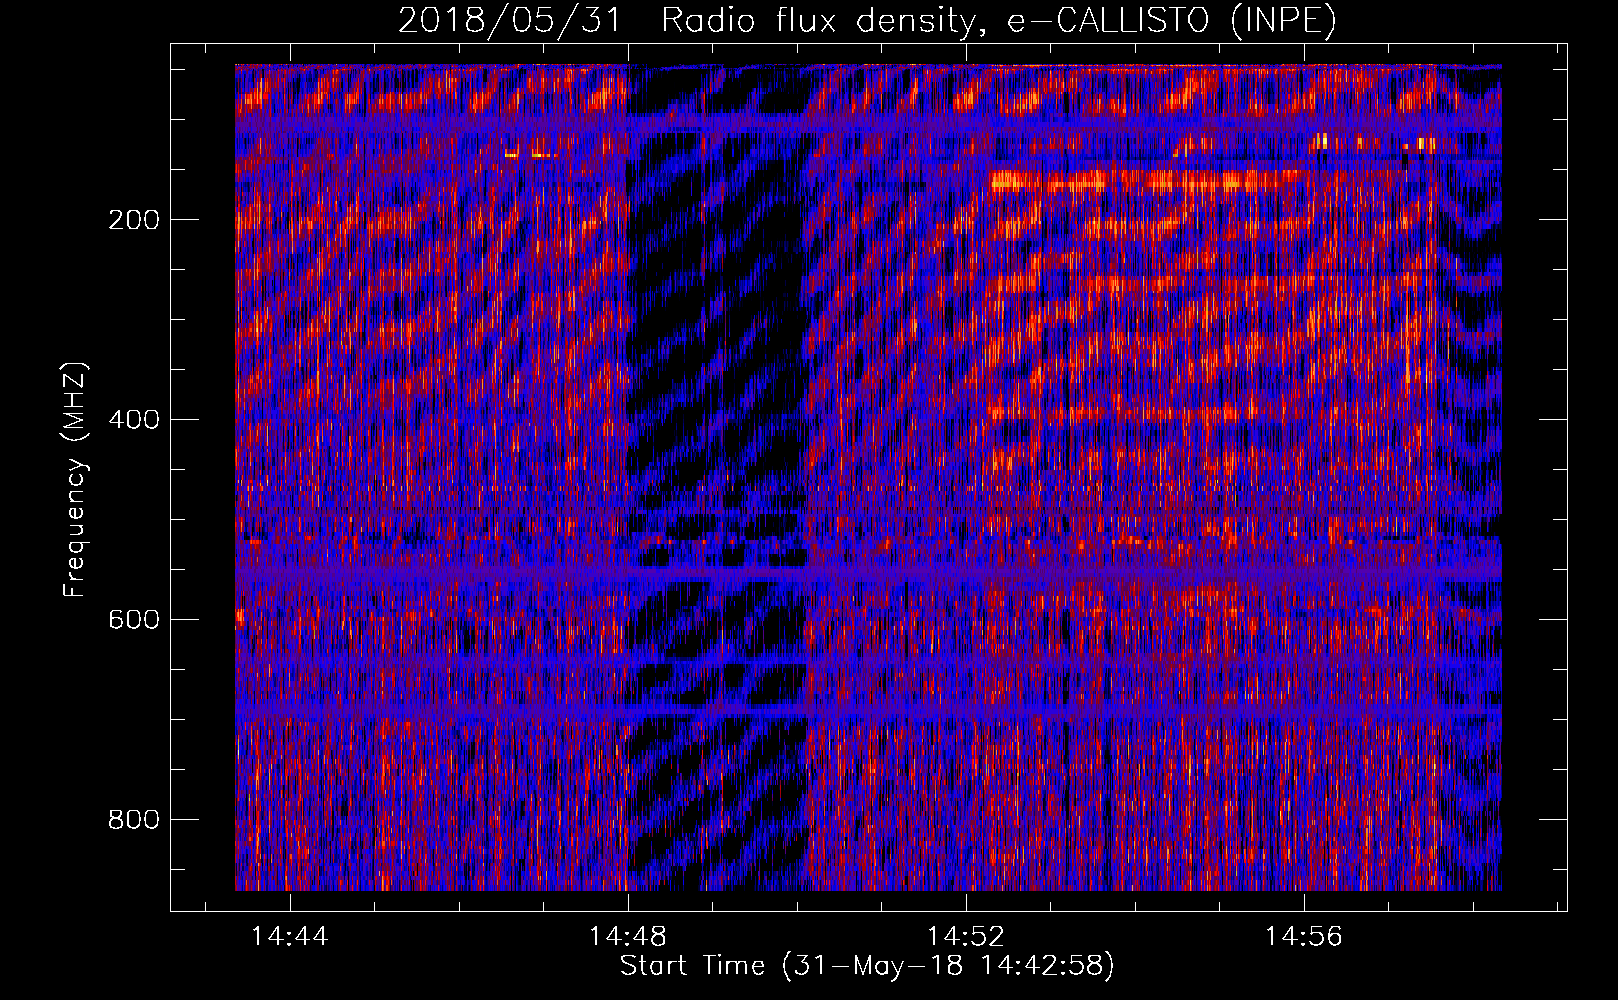Viewport: 1618px width, 1000px height.
Task: Click the plot title 'Radio flux density, e-CALLISTO (INPE)'
Action: tap(999, 21)
